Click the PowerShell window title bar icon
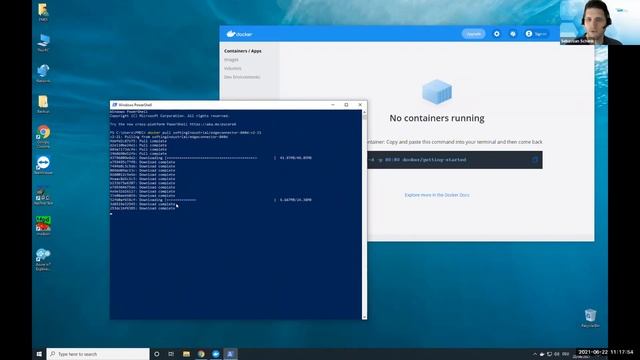Viewport: 640px width, 360px height. pyautogui.click(x=115, y=105)
